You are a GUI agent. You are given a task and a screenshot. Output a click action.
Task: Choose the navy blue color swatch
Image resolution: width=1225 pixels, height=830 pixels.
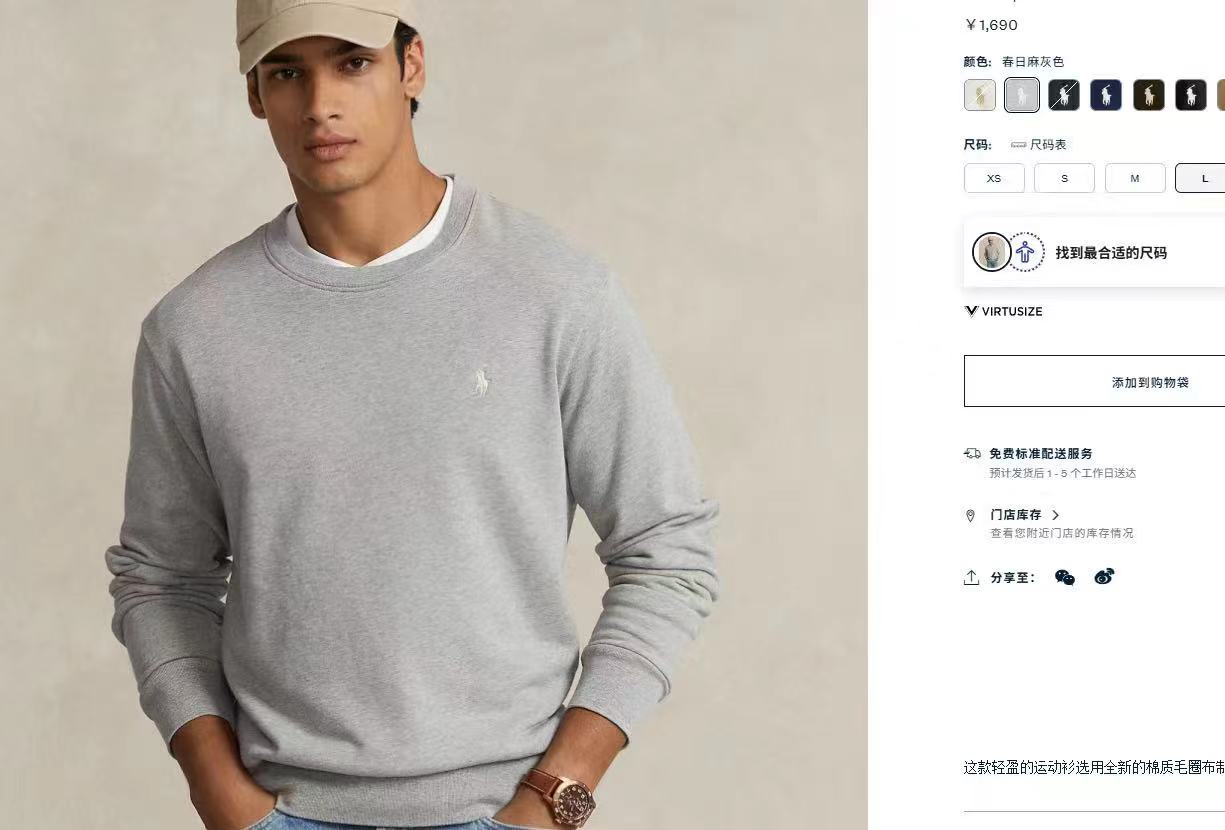pos(1106,95)
